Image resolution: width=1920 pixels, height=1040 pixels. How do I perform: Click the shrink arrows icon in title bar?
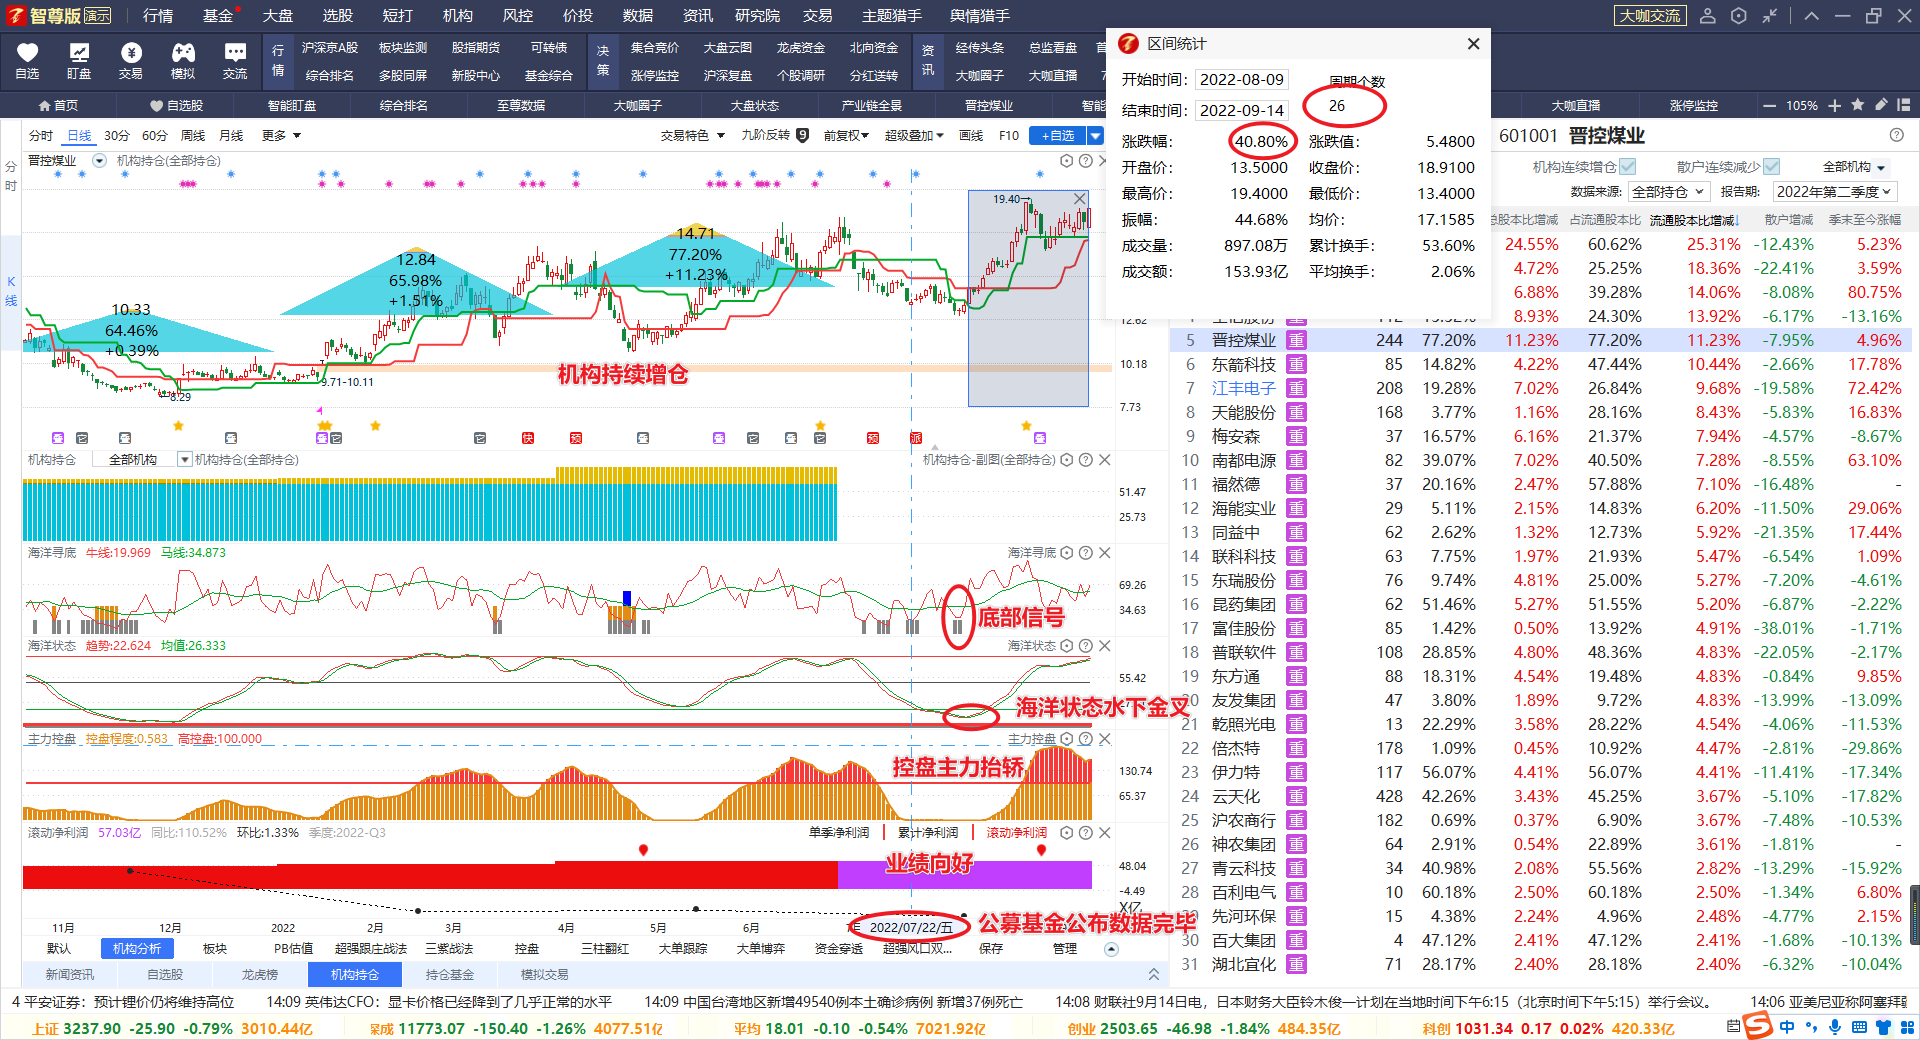(x=1770, y=16)
